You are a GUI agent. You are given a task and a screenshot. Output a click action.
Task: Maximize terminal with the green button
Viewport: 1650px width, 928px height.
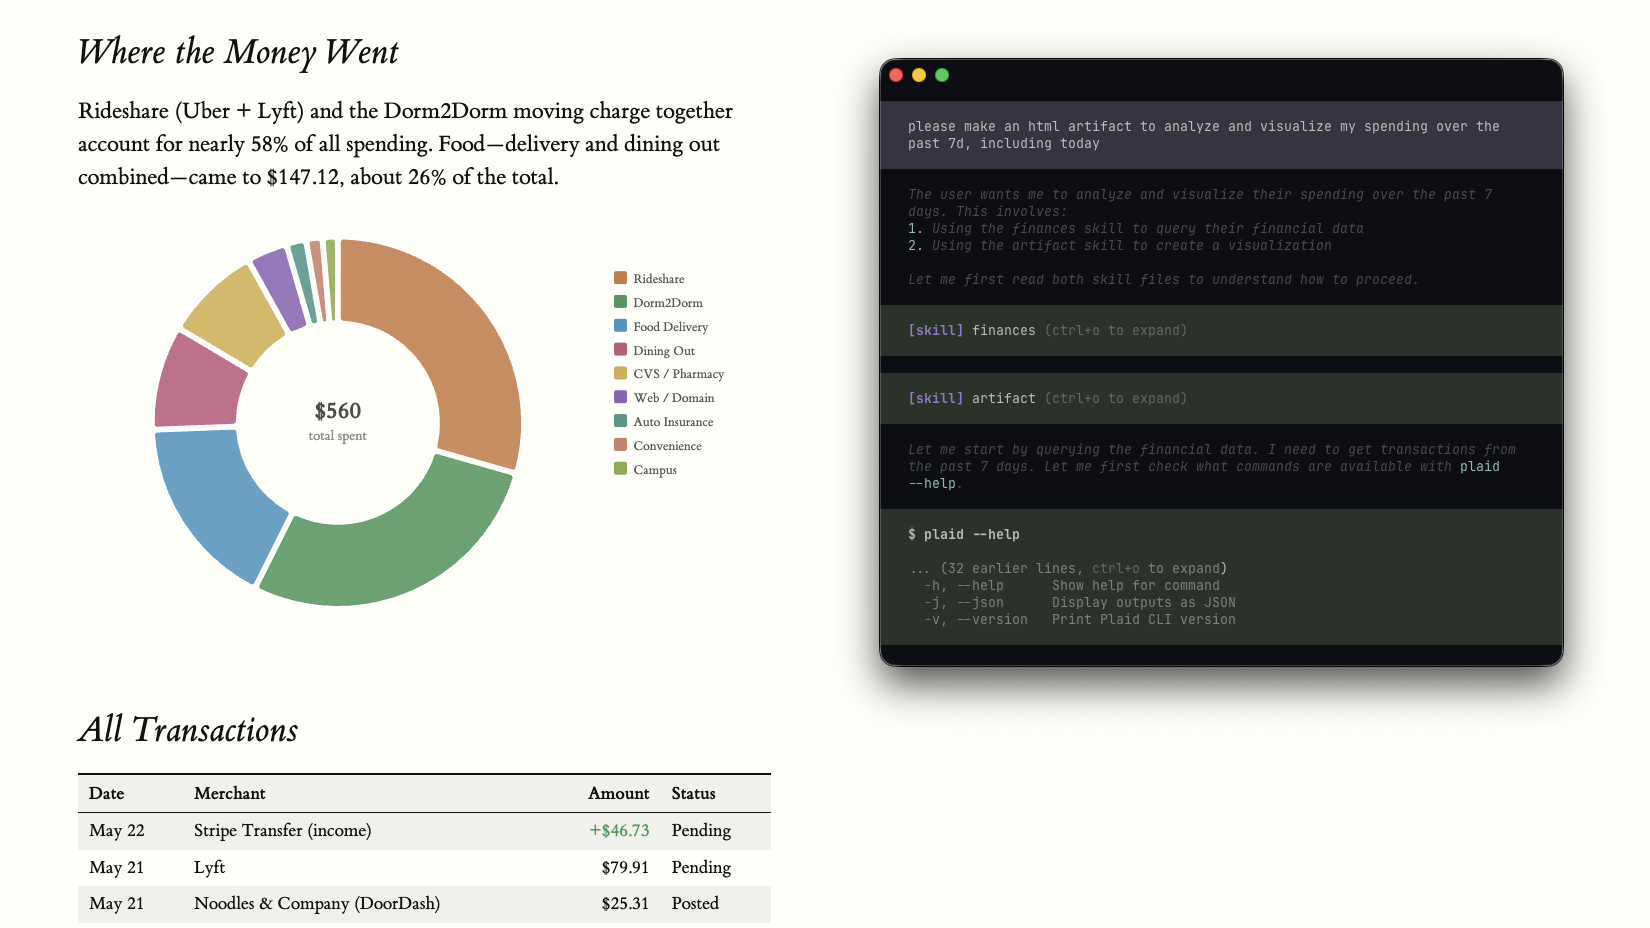(x=942, y=75)
